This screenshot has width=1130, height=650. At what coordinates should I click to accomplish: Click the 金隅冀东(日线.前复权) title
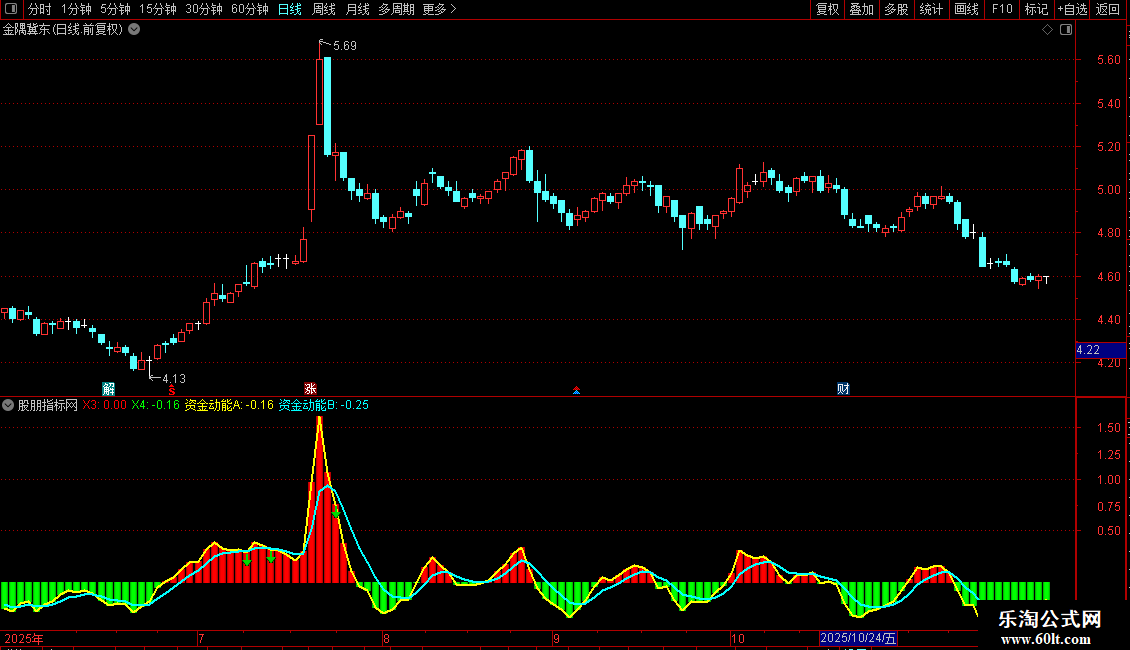pyautogui.click(x=63, y=30)
